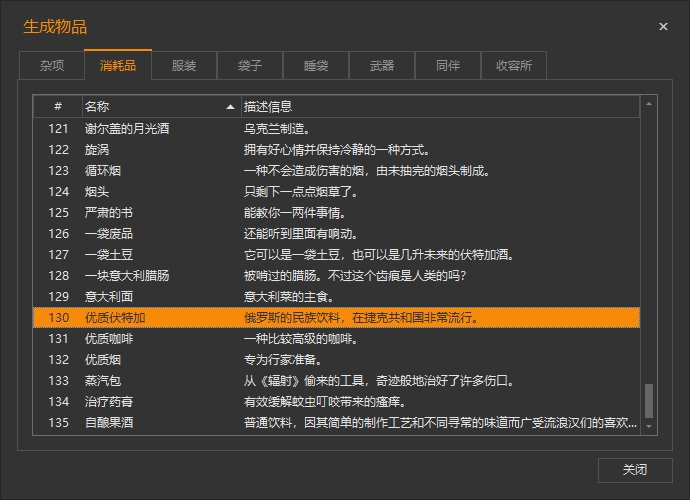Click the highlighted 优质伏特加 row

pos(337,317)
